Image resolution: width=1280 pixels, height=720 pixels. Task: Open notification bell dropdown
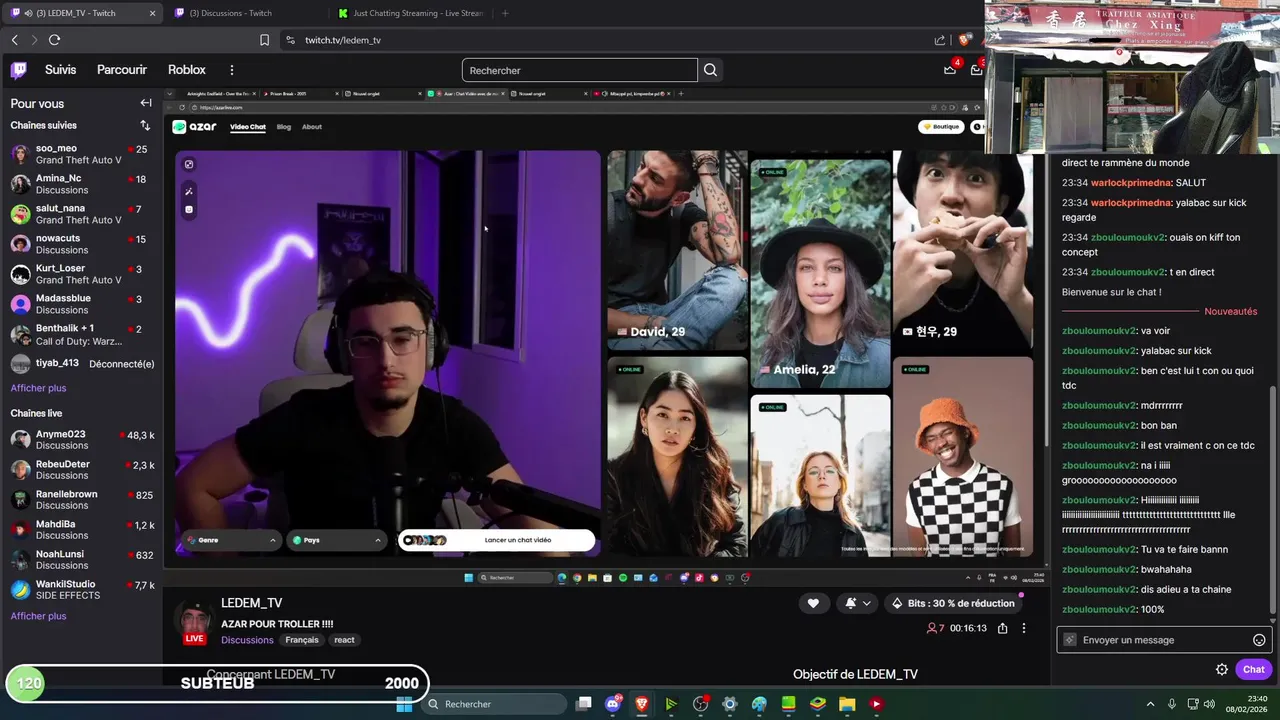[858, 603]
